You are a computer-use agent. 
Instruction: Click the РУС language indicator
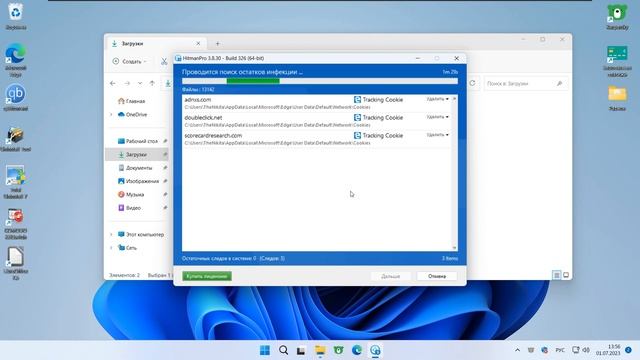(x=560, y=350)
